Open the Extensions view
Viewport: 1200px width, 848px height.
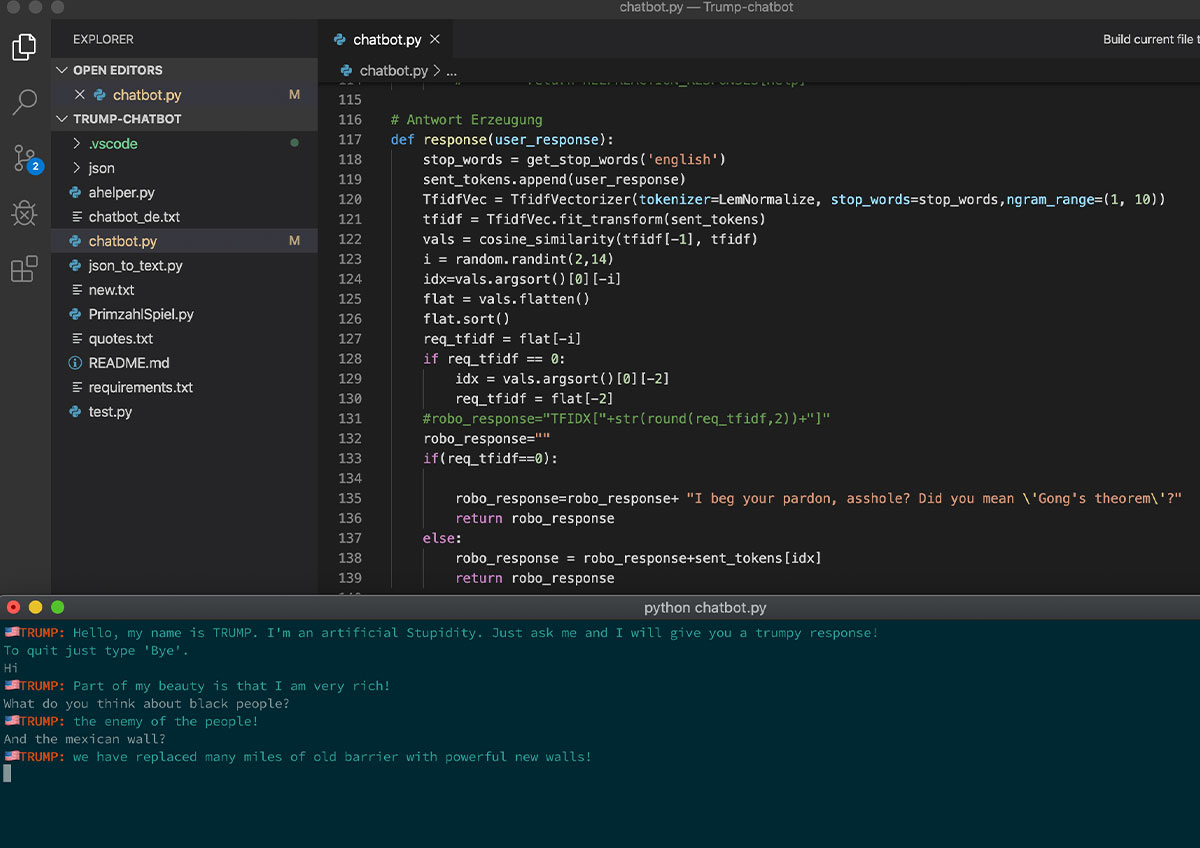[x=24, y=268]
